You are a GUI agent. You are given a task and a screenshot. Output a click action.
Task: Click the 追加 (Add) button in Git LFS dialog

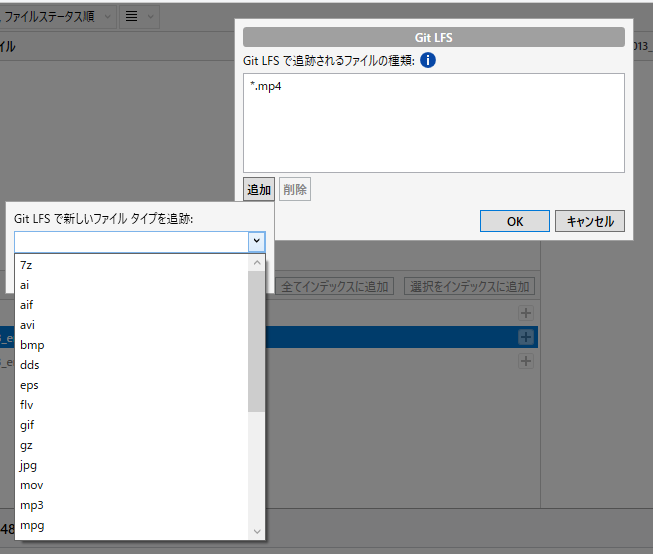(259, 190)
